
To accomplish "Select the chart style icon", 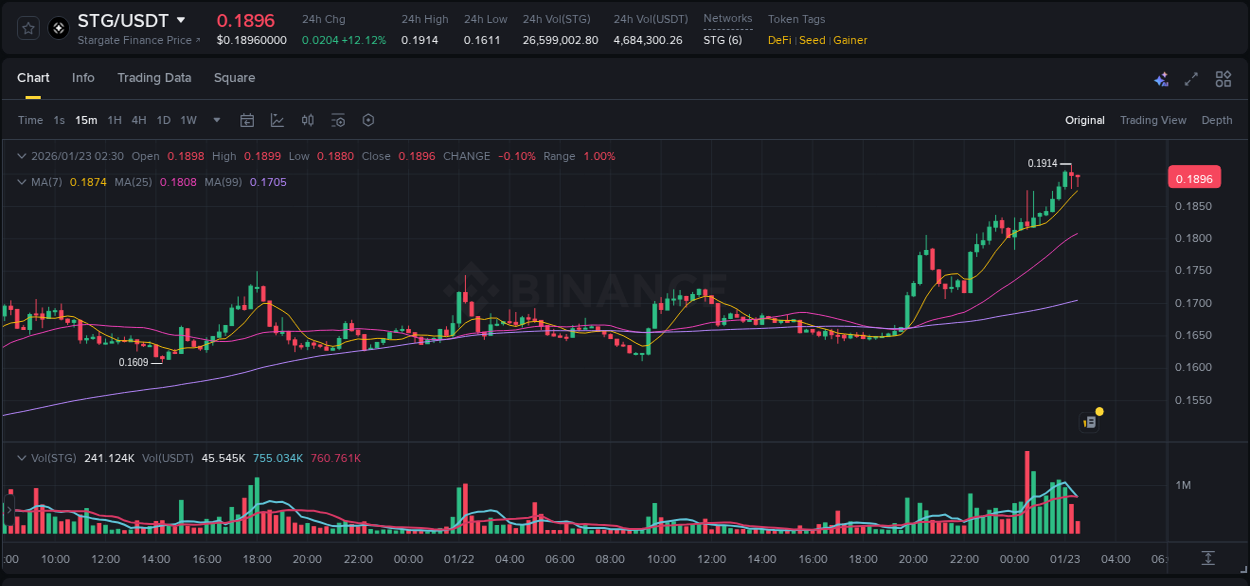I will 277,120.
